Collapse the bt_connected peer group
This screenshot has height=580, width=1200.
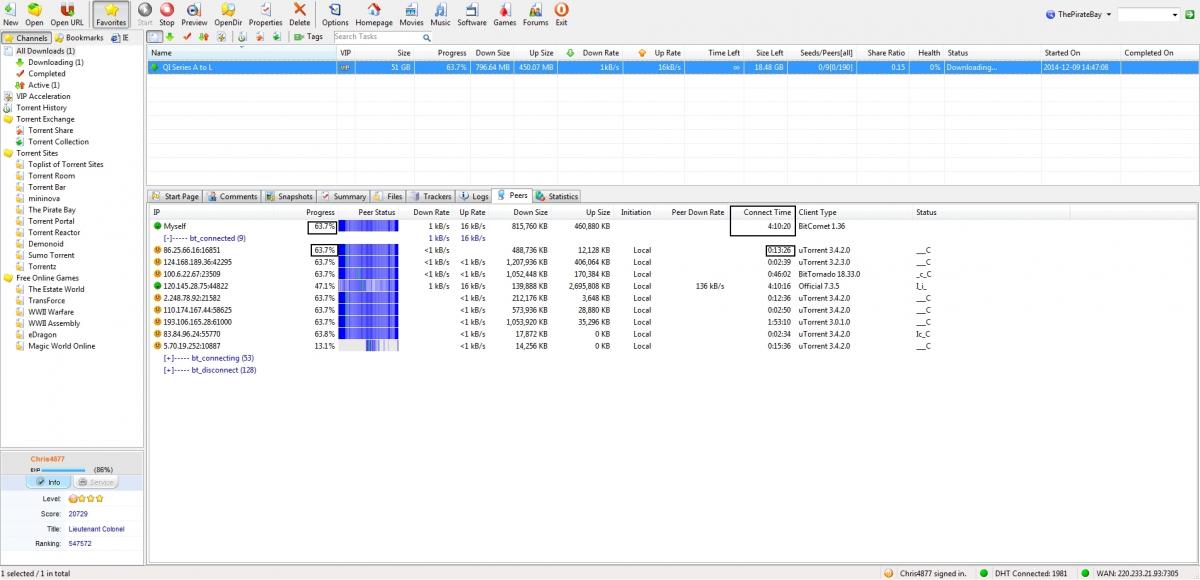(168, 238)
